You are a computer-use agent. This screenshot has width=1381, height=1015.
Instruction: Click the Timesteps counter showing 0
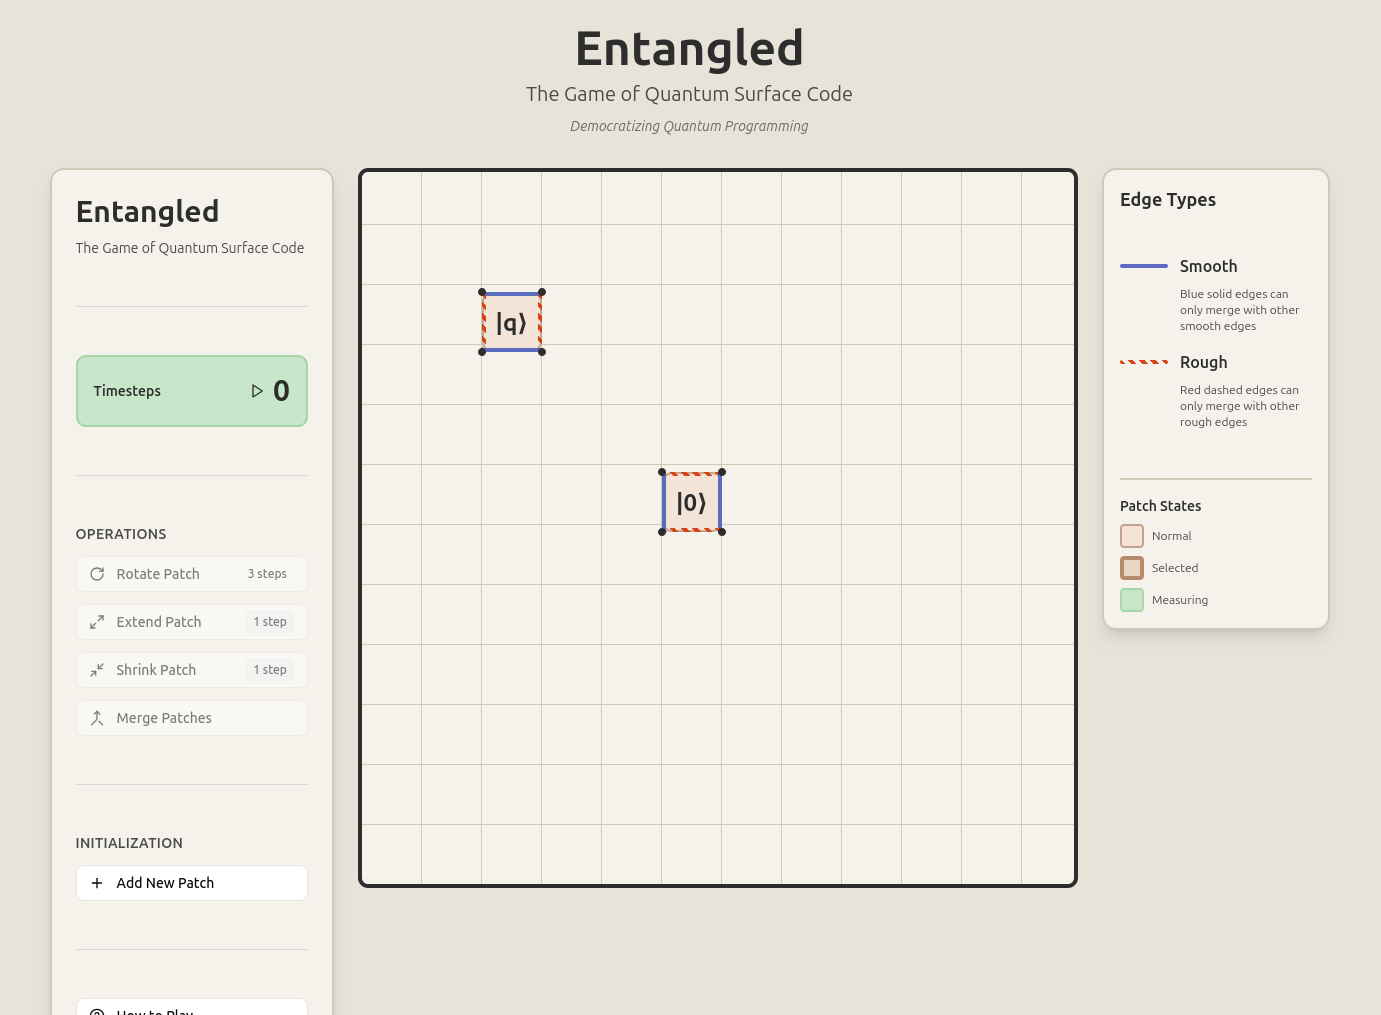pyautogui.click(x=191, y=391)
